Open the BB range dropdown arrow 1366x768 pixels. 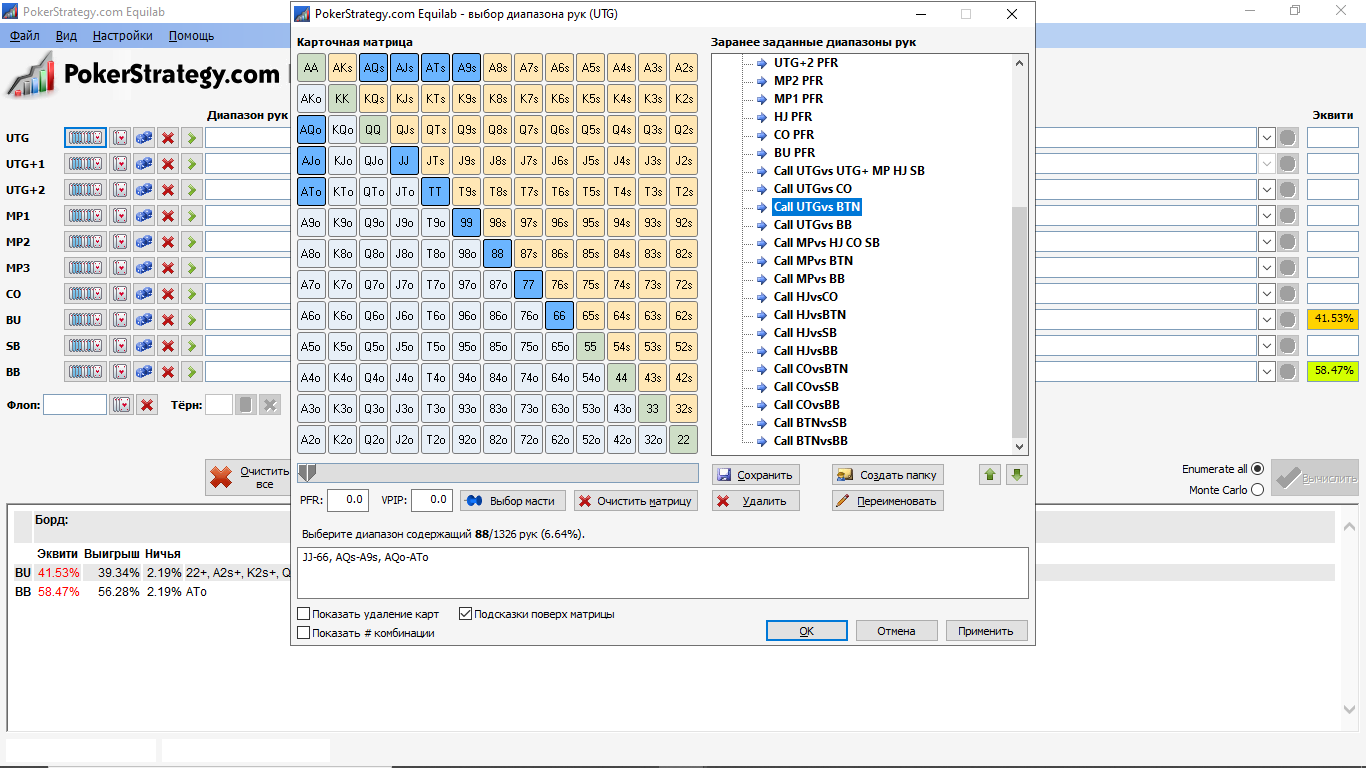(1266, 371)
